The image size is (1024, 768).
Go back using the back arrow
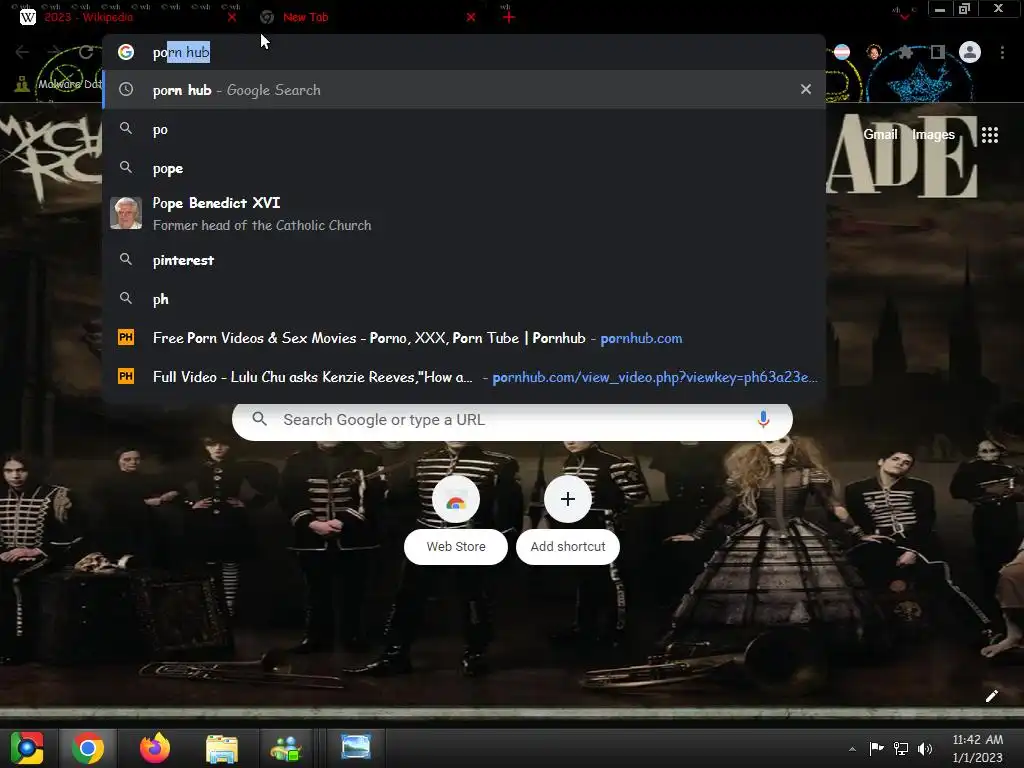point(22,52)
